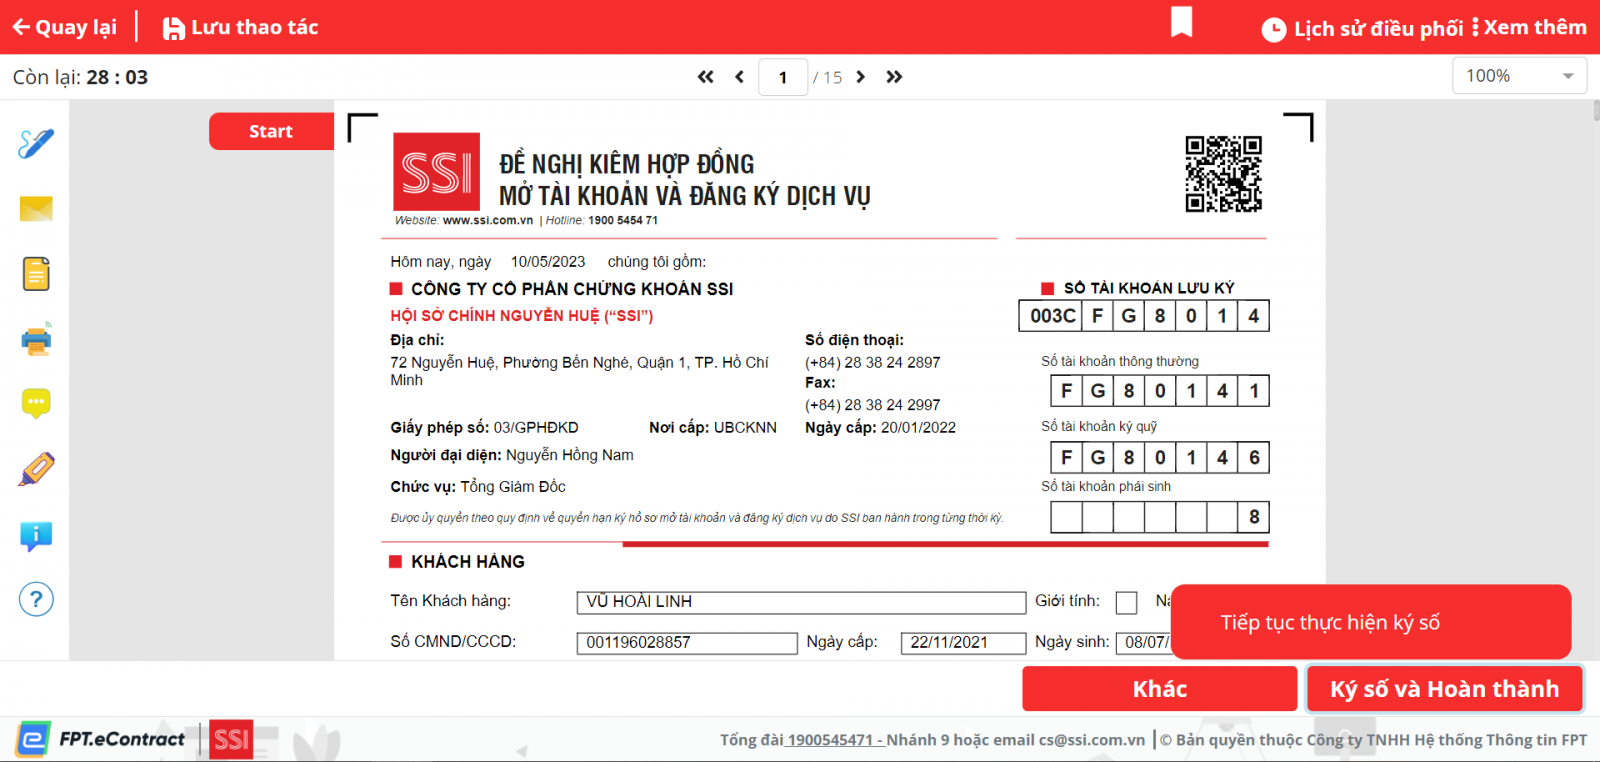
Task: Open Lịch sử điều phối history
Action: click(1363, 29)
